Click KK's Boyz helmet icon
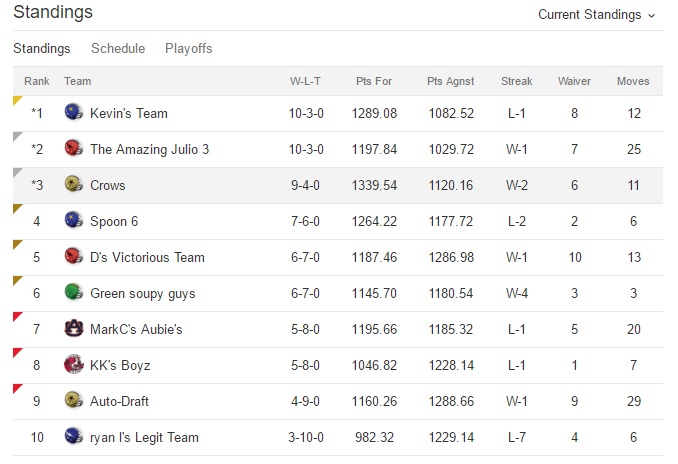This screenshot has width=678, height=464. (x=73, y=365)
